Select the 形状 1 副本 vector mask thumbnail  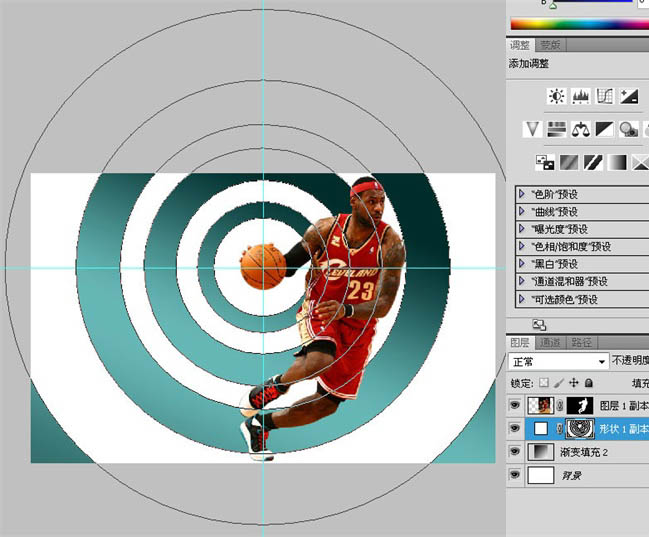point(579,429)
